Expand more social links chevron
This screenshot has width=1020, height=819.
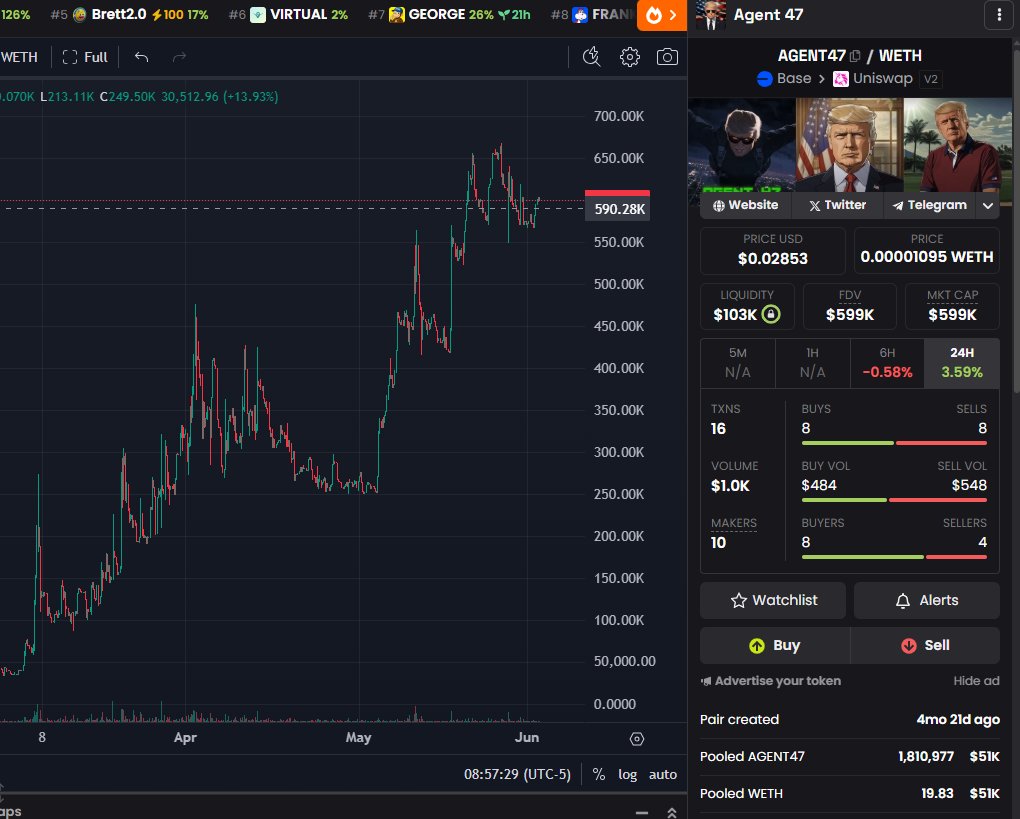coord(987,206)
